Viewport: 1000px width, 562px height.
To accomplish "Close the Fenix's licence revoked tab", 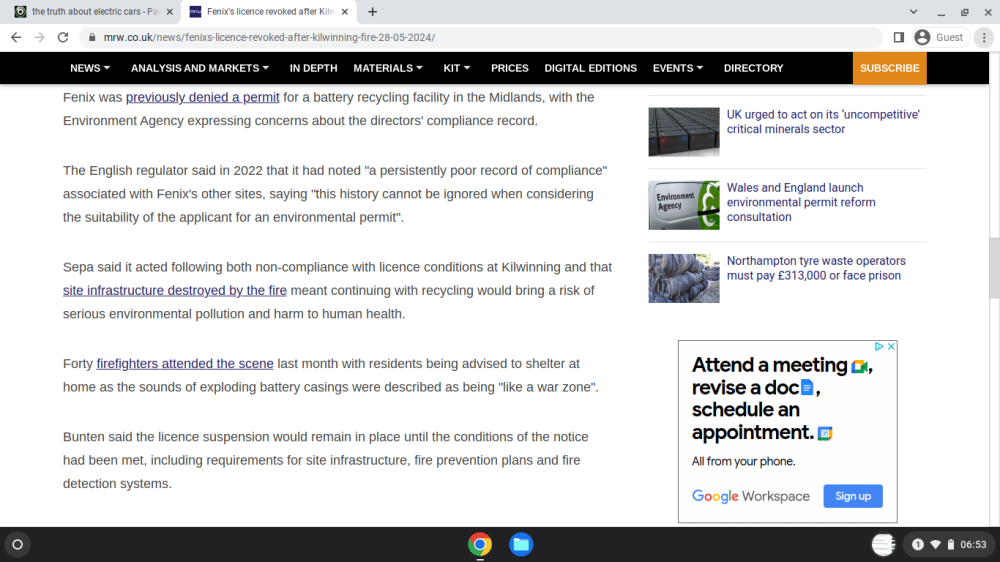I will pyautogui.click(x=345, y=11).
